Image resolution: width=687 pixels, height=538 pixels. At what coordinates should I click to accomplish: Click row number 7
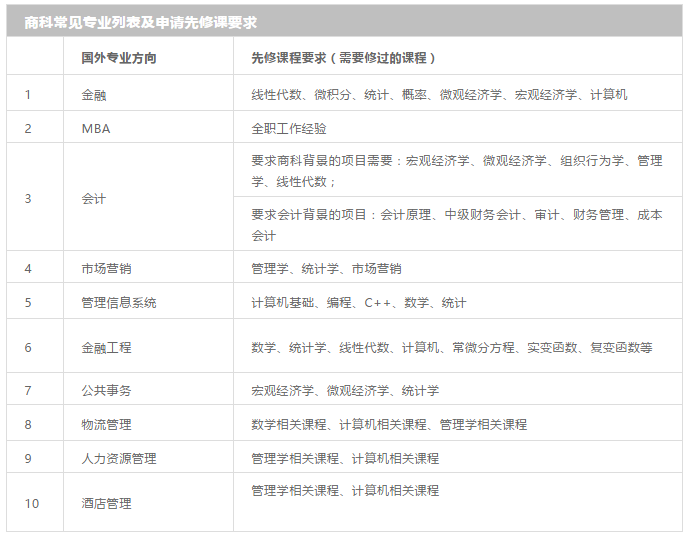pyautogui.click(x=28, y=390)
